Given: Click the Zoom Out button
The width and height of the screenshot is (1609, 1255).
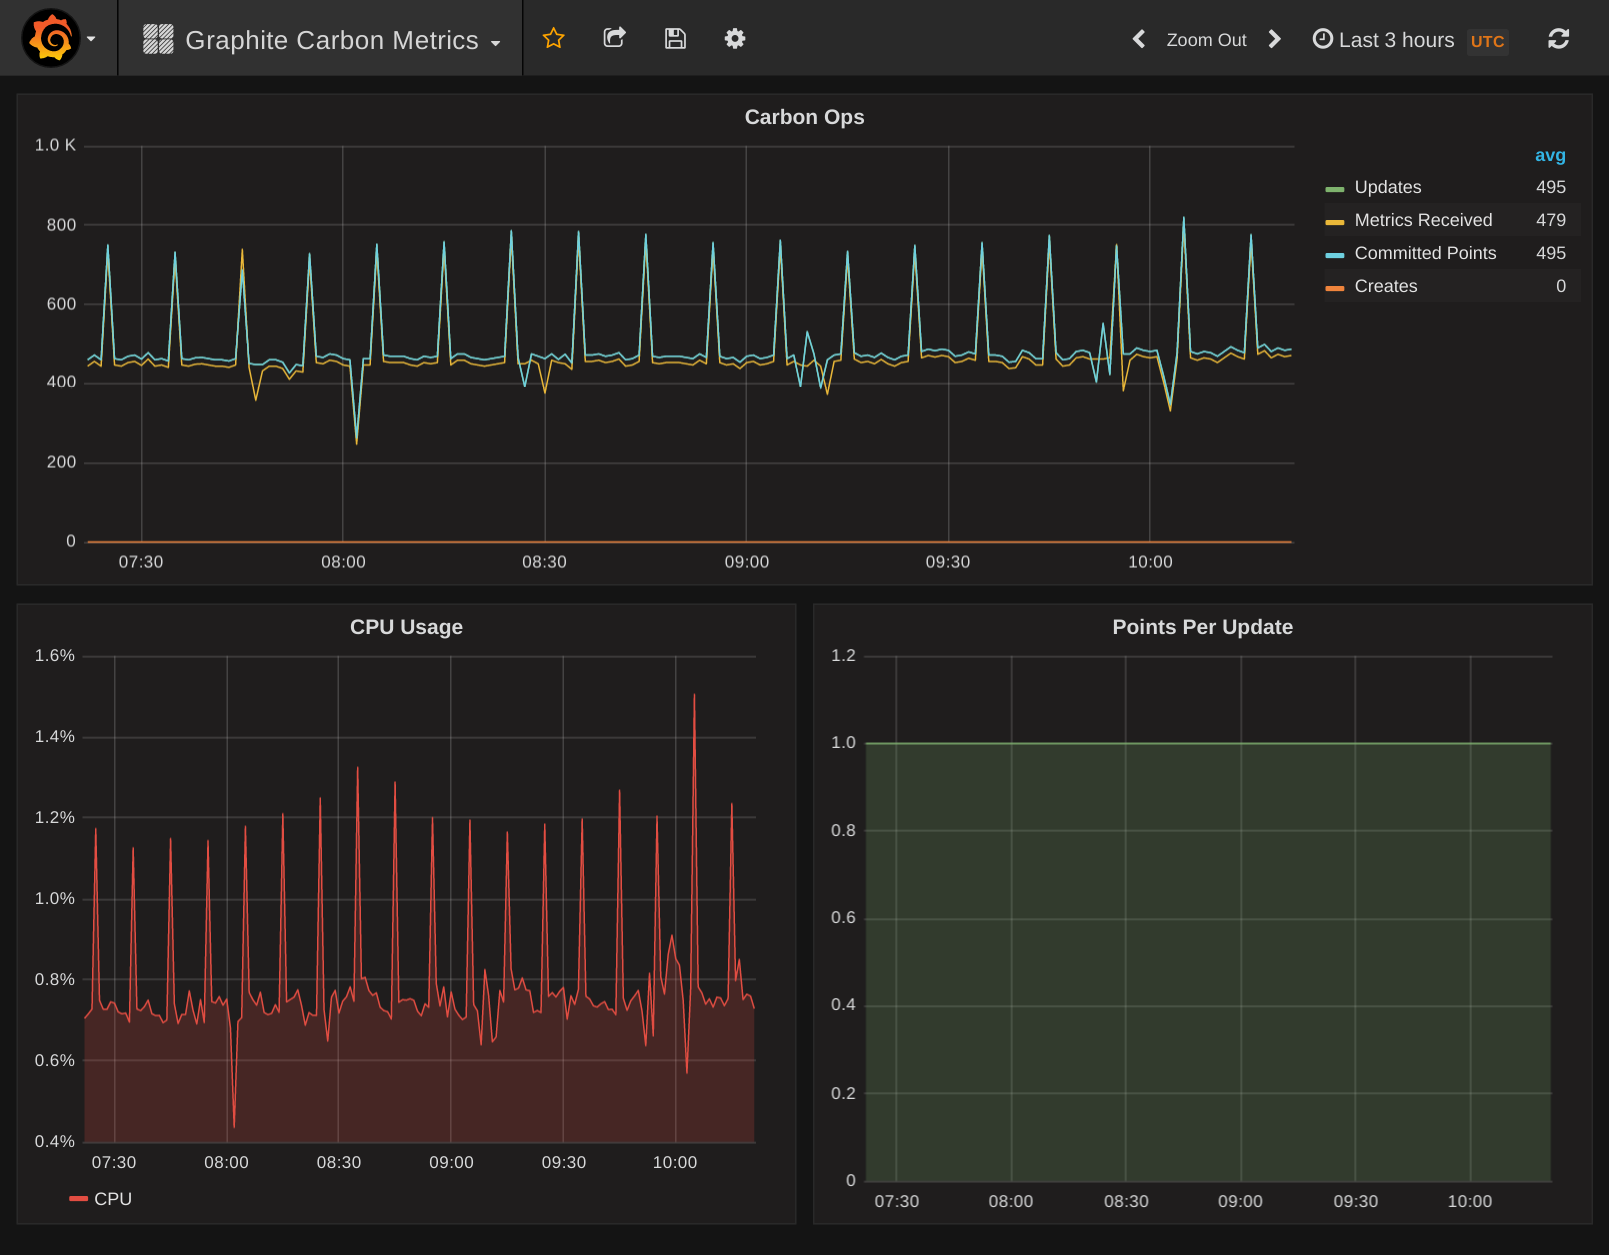Looking at the screenshot, I should coord(1206,40).
